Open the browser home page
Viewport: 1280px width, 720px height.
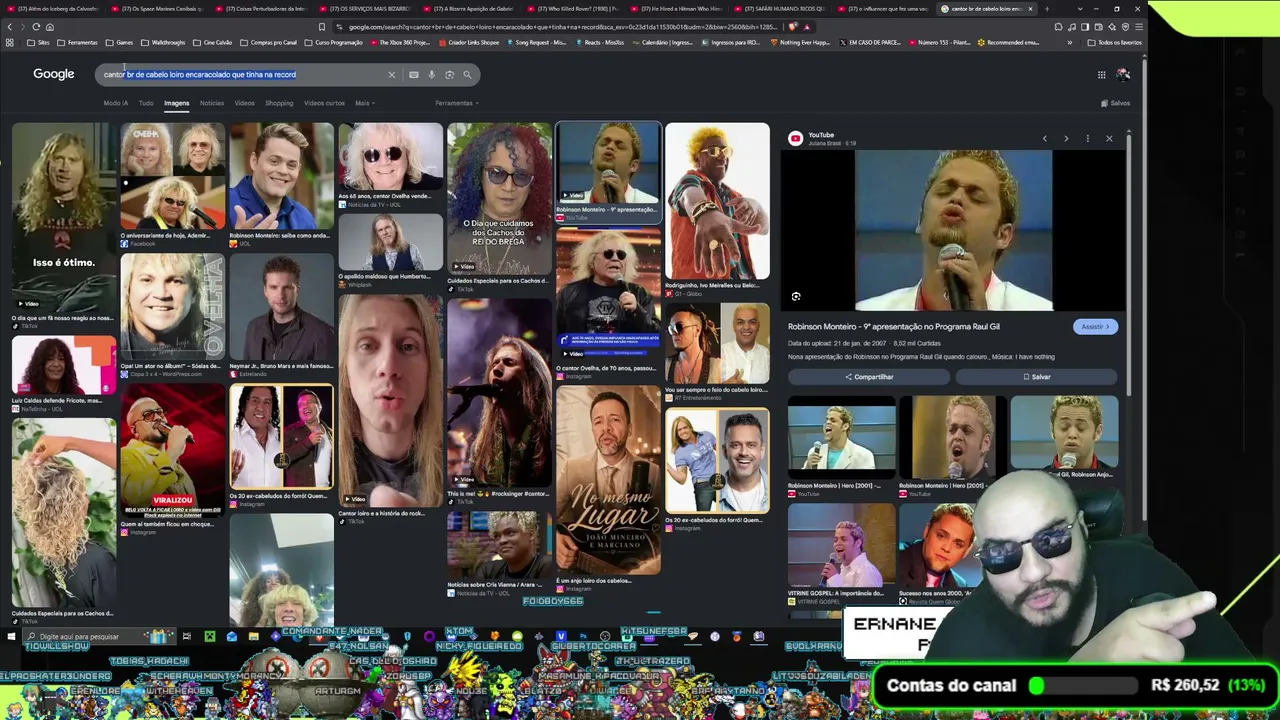[50, 27]
